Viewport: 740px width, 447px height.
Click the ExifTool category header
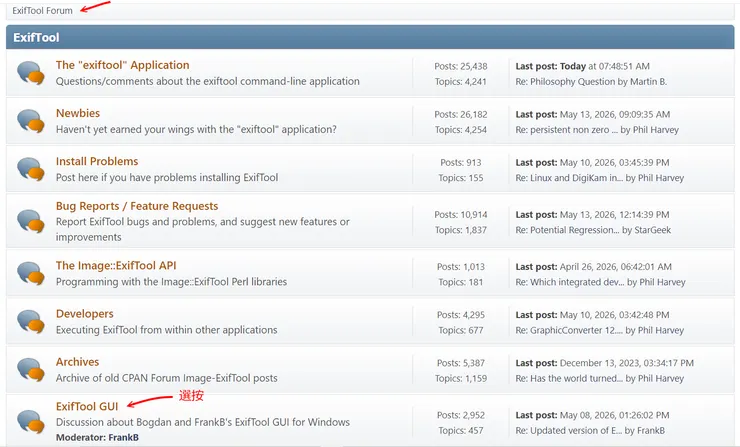point(370,37)
